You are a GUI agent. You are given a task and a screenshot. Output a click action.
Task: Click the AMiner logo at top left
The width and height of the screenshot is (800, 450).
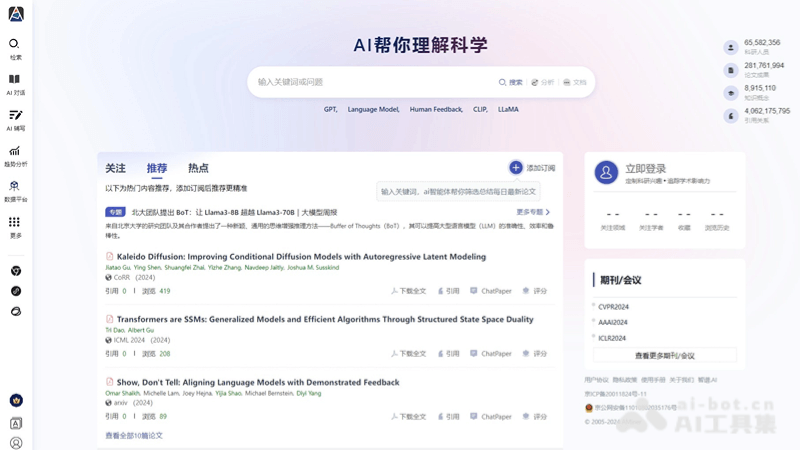[15, 13]
